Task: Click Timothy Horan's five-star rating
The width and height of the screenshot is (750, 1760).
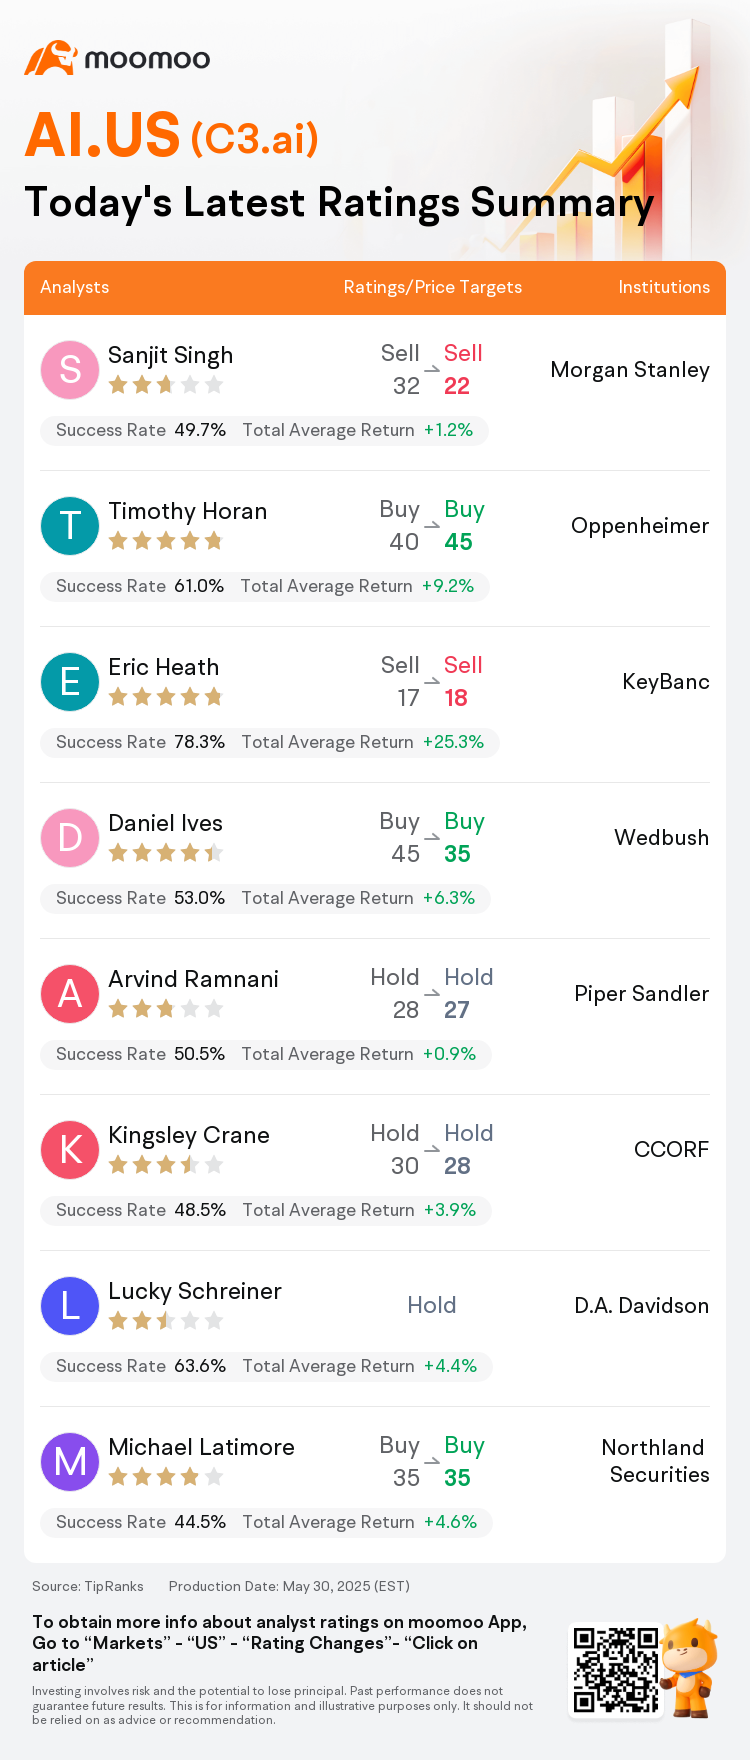Action: point(166,541)
